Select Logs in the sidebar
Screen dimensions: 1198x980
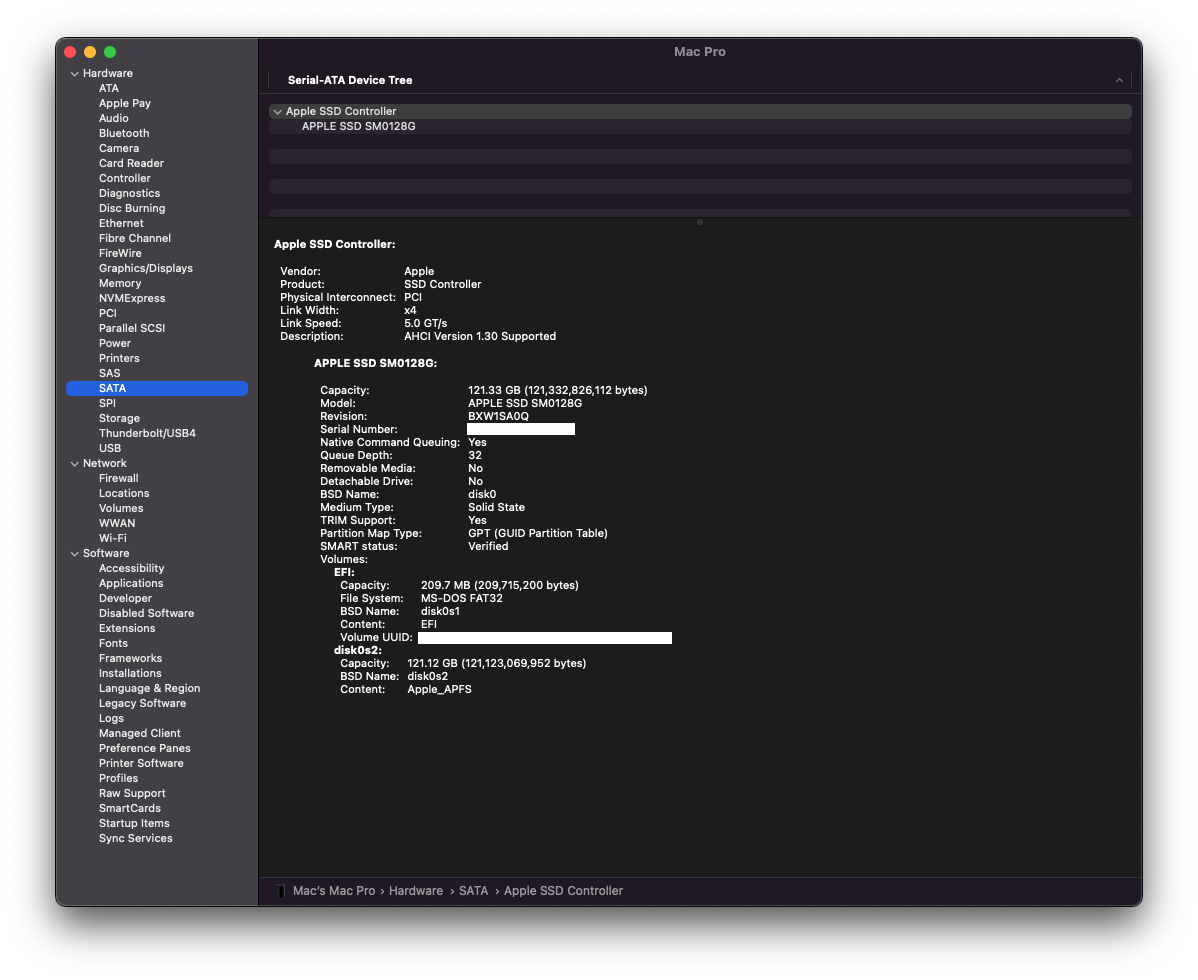pyautogui.click(x=111, y=718)
